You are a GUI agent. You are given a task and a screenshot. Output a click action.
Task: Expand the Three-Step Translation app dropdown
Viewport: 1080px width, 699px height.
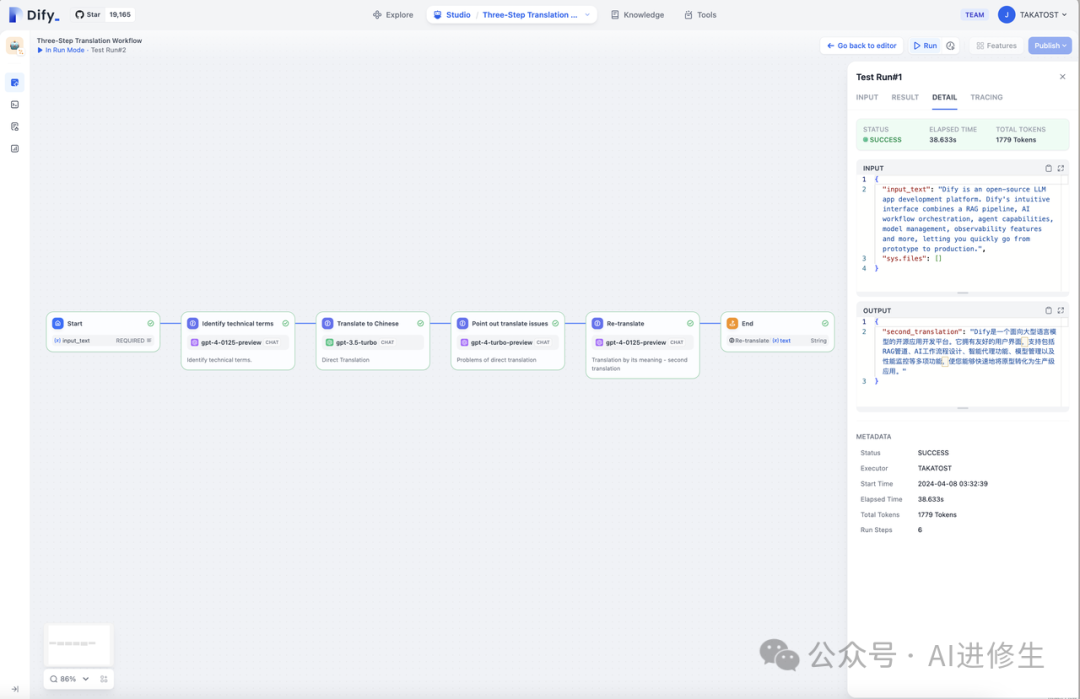click(x=588, y=14)
